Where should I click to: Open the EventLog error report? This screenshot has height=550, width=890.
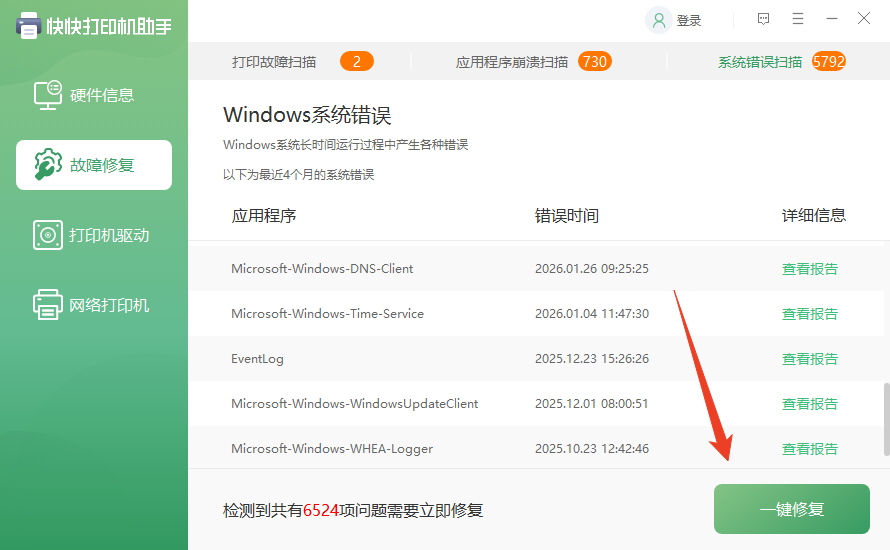809,359
